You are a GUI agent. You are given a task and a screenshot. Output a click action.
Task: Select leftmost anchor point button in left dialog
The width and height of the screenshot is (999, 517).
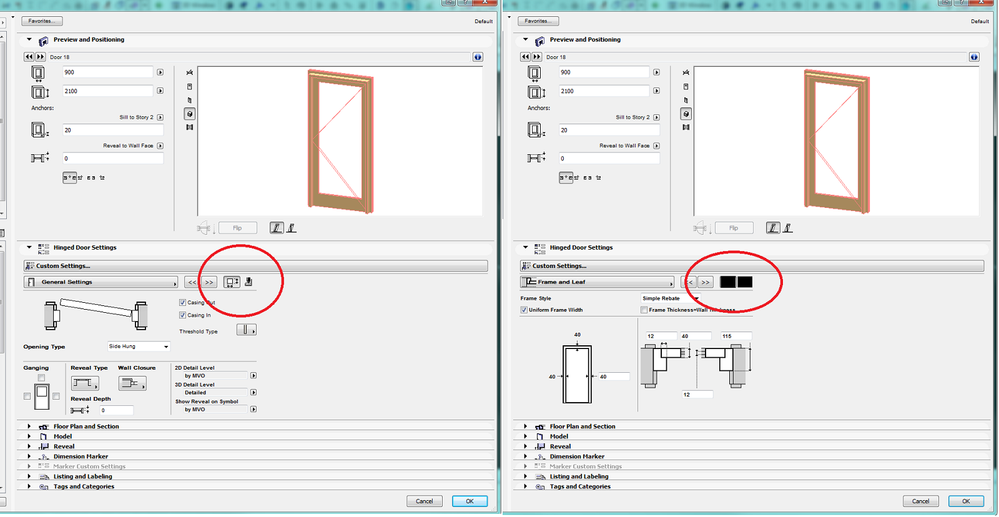coord(69,178)
